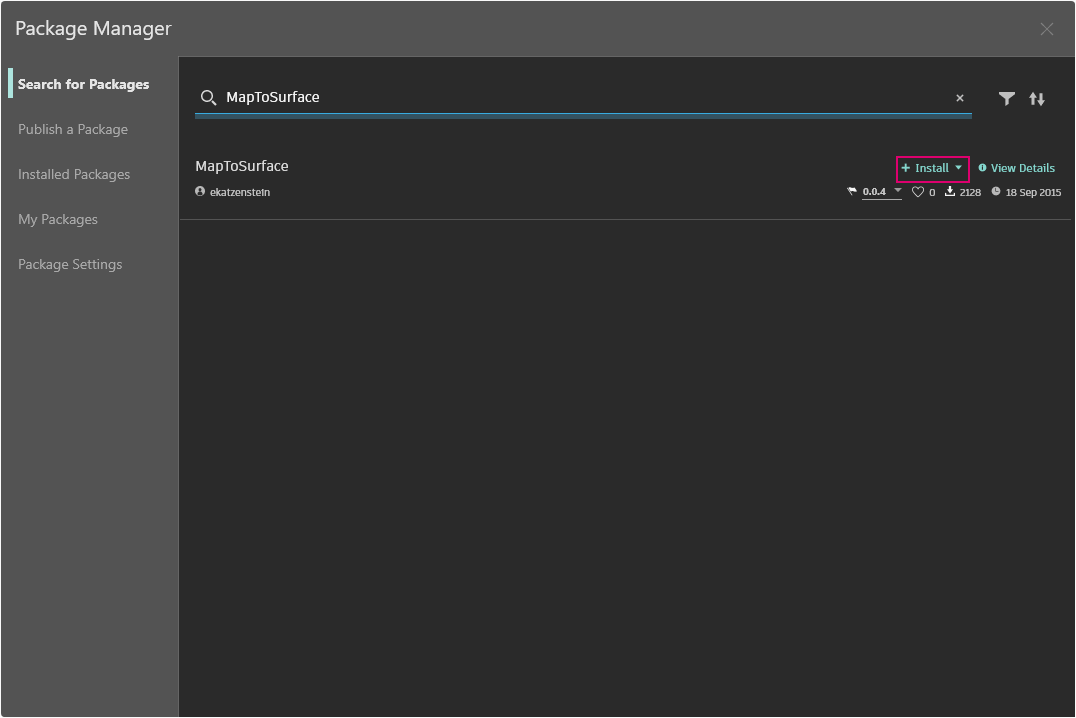Click into the package search field

pyautogui.click(x=580, y=97)
